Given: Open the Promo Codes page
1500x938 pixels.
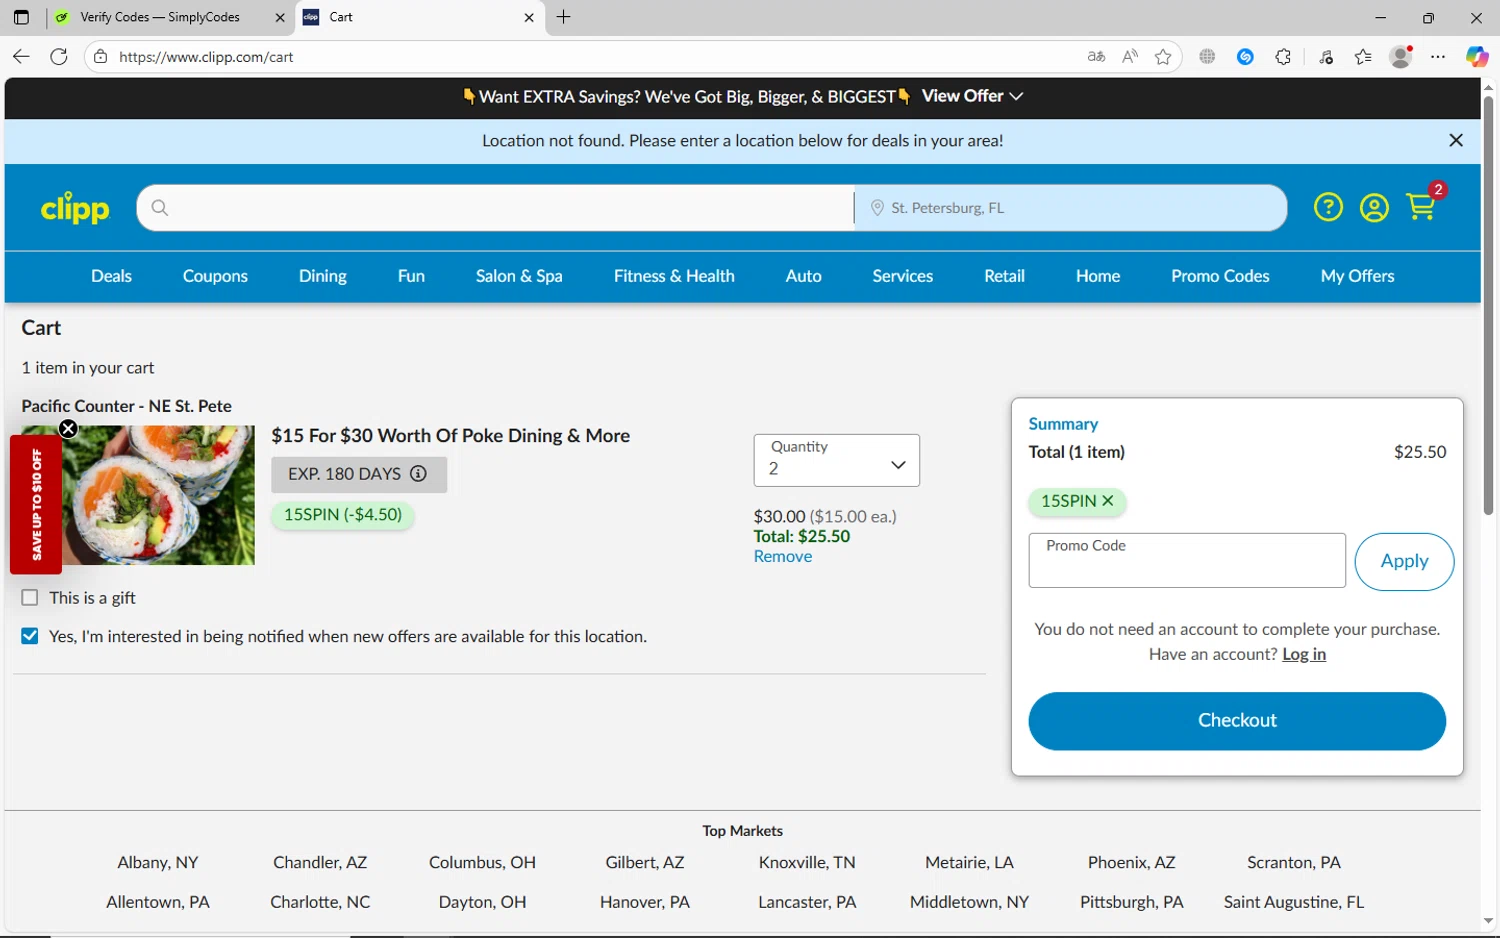Looking at the screenshot, I should point(1220,276).
